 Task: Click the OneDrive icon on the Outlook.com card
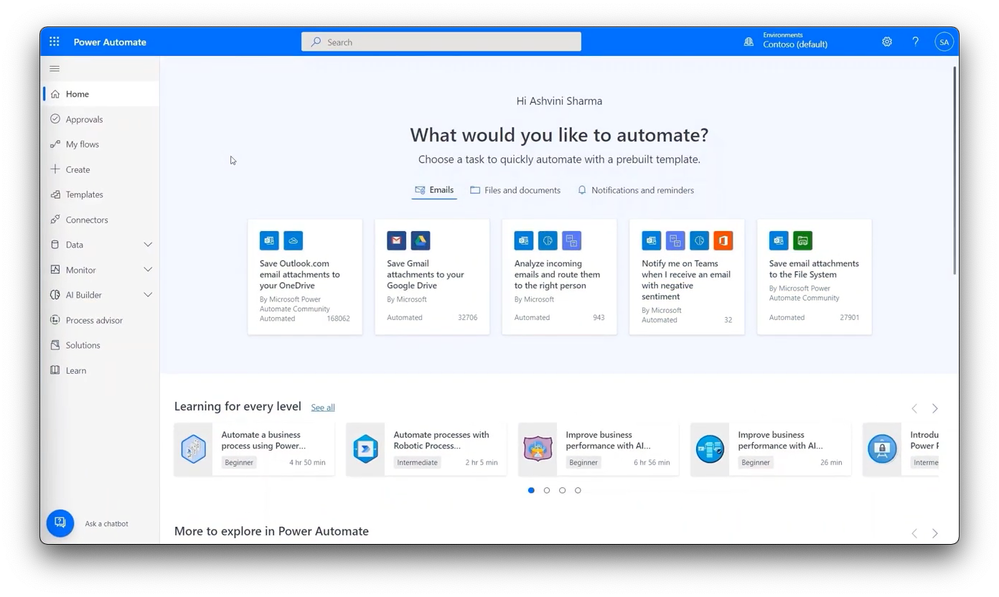tap(293, 240)
